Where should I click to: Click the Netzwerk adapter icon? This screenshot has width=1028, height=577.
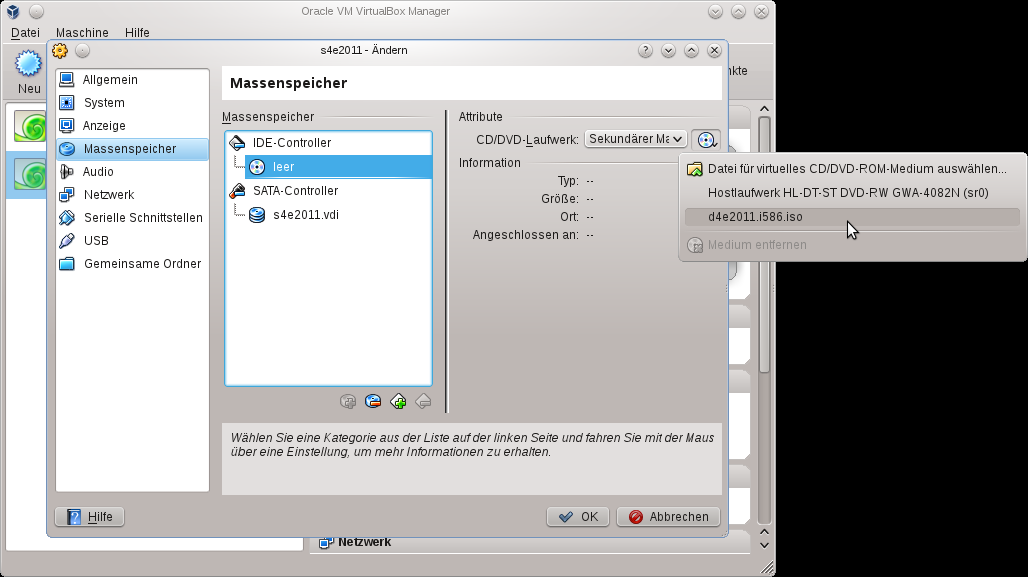(x=67, y=195)
